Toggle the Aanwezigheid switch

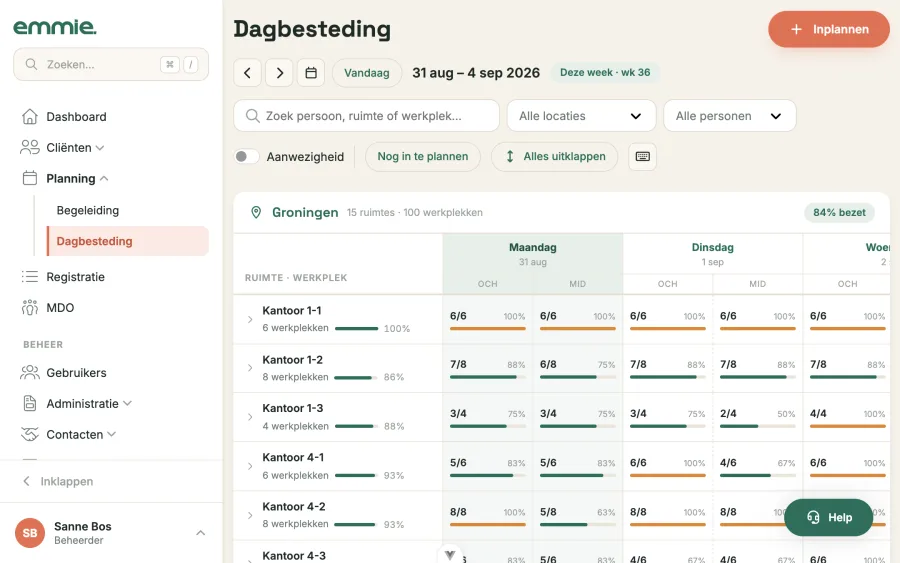pyautogui.click(x=247, y=157)
